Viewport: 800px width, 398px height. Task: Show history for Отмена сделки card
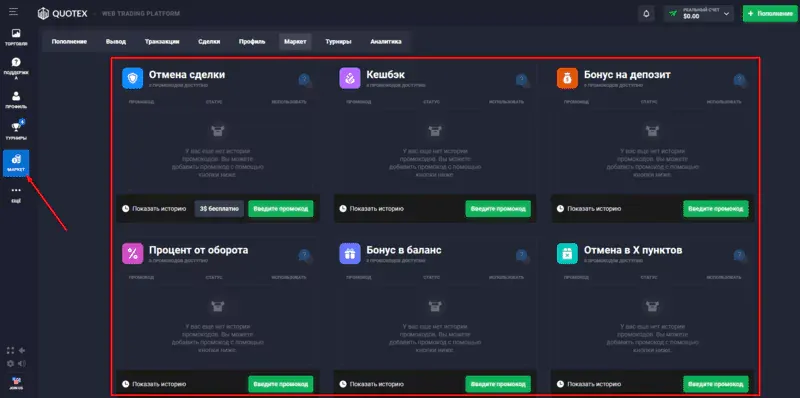(155, 209)
